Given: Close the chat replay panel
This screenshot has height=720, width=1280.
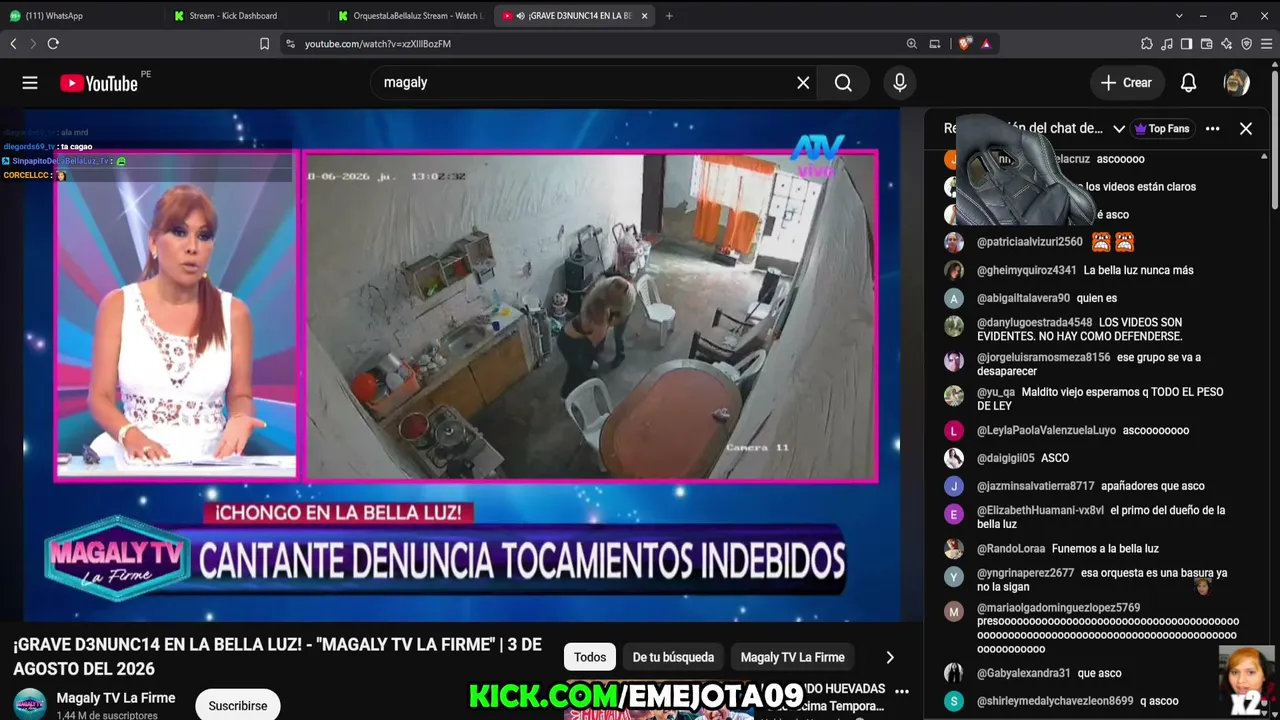Looking at the screenshot, I should point(1246,128).
